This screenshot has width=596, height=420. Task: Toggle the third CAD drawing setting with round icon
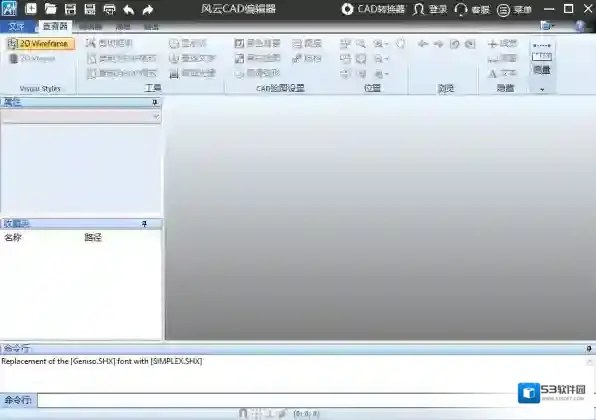coord(257,73)
